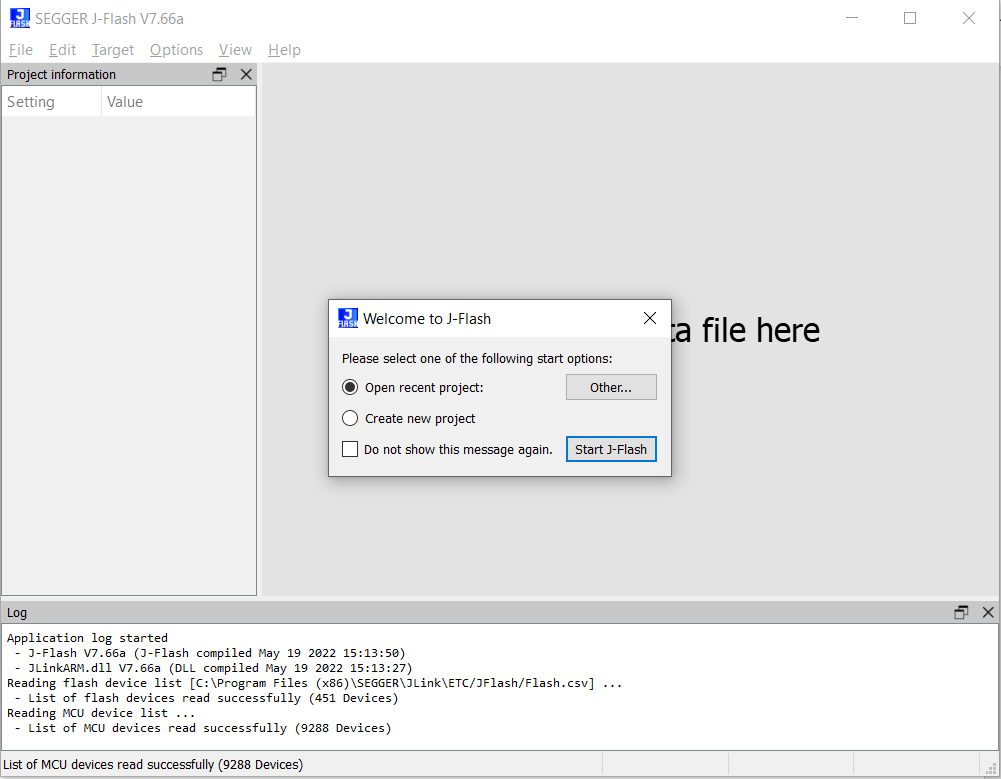Minimize the J-Flash window

click(852, 18)
